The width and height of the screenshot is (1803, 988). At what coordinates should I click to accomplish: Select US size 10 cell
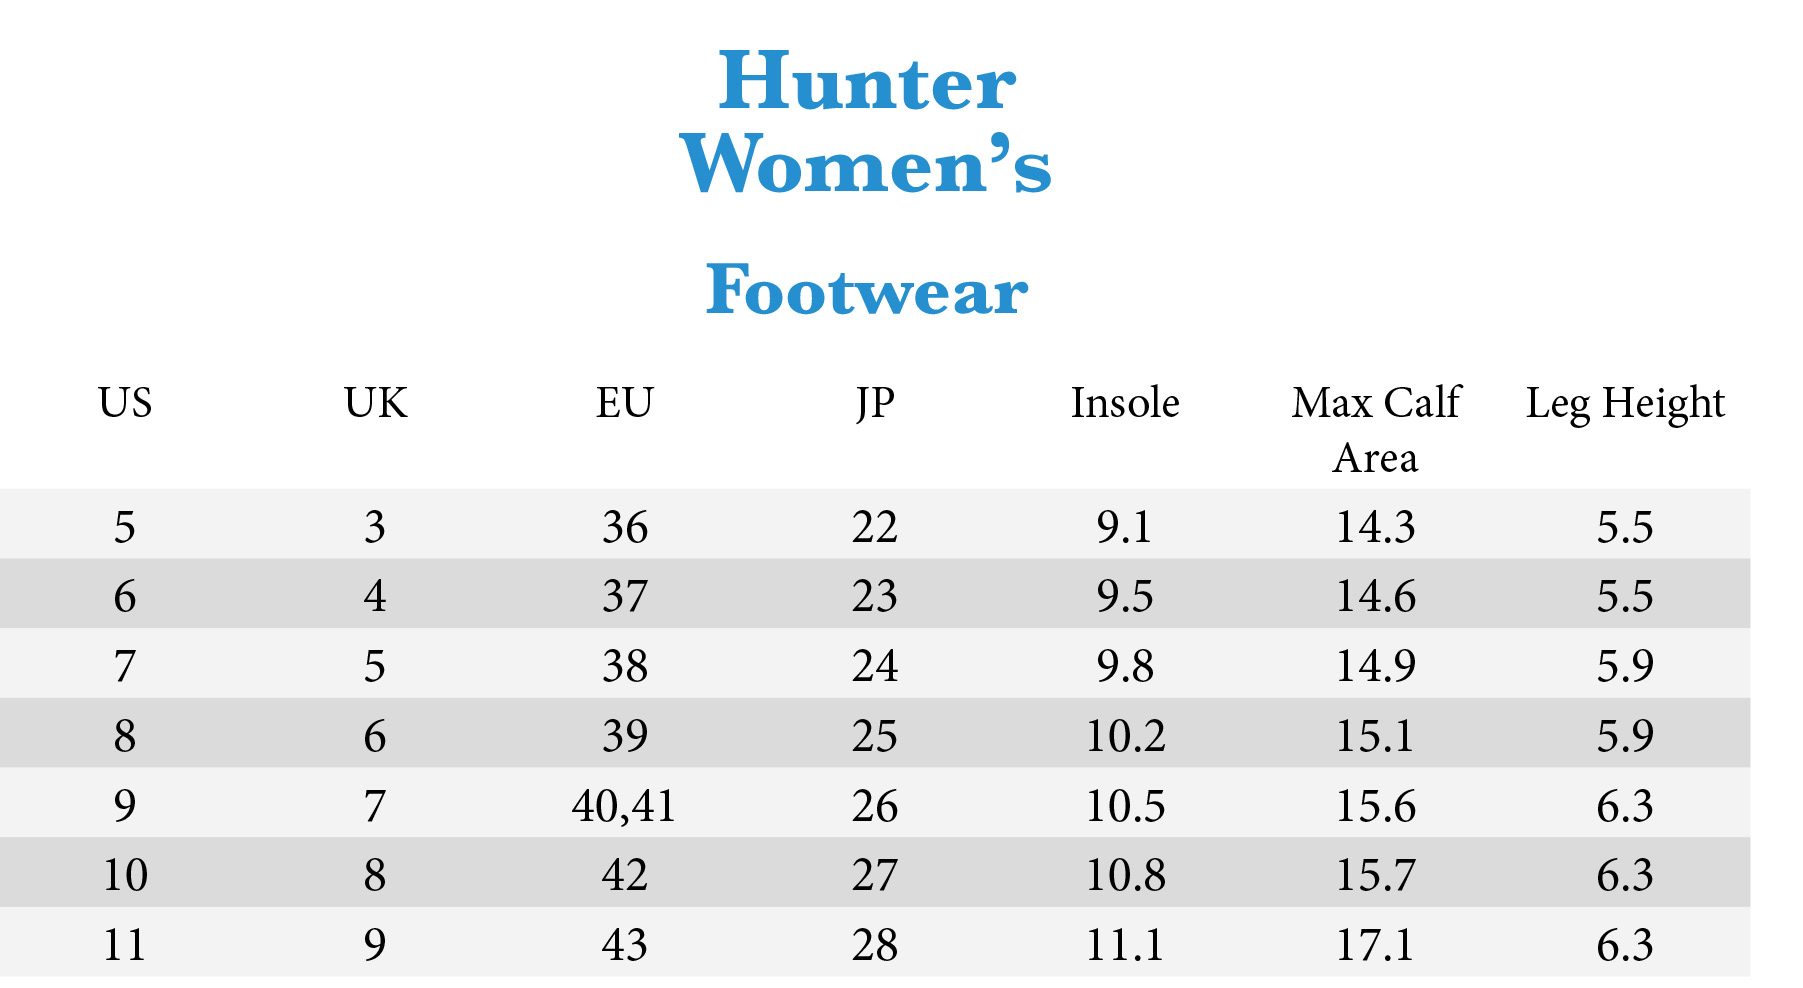(x=125, y=875)
